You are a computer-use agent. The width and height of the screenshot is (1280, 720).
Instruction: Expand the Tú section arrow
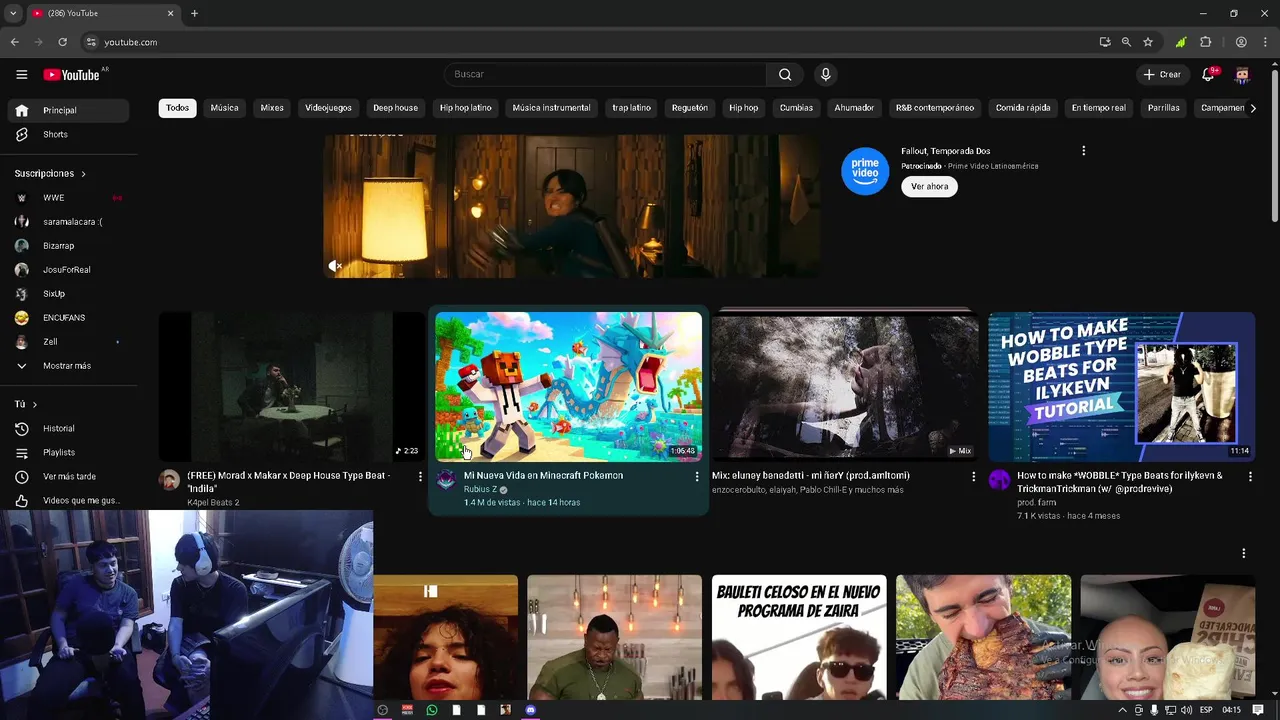coord(34,404)
